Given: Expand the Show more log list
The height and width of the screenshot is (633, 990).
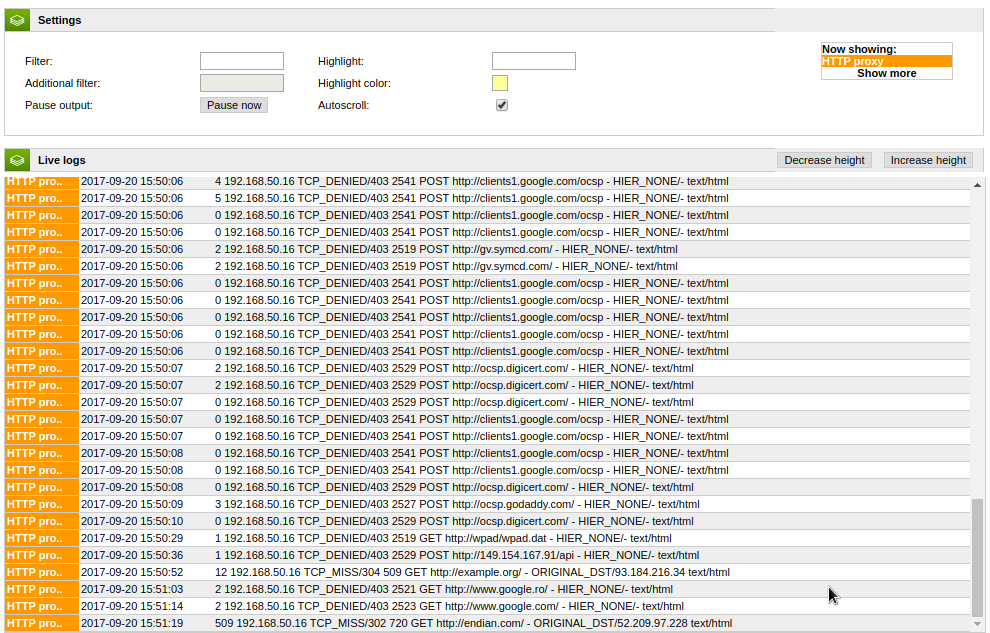Looking at the screenshot, I should point(886,74).
